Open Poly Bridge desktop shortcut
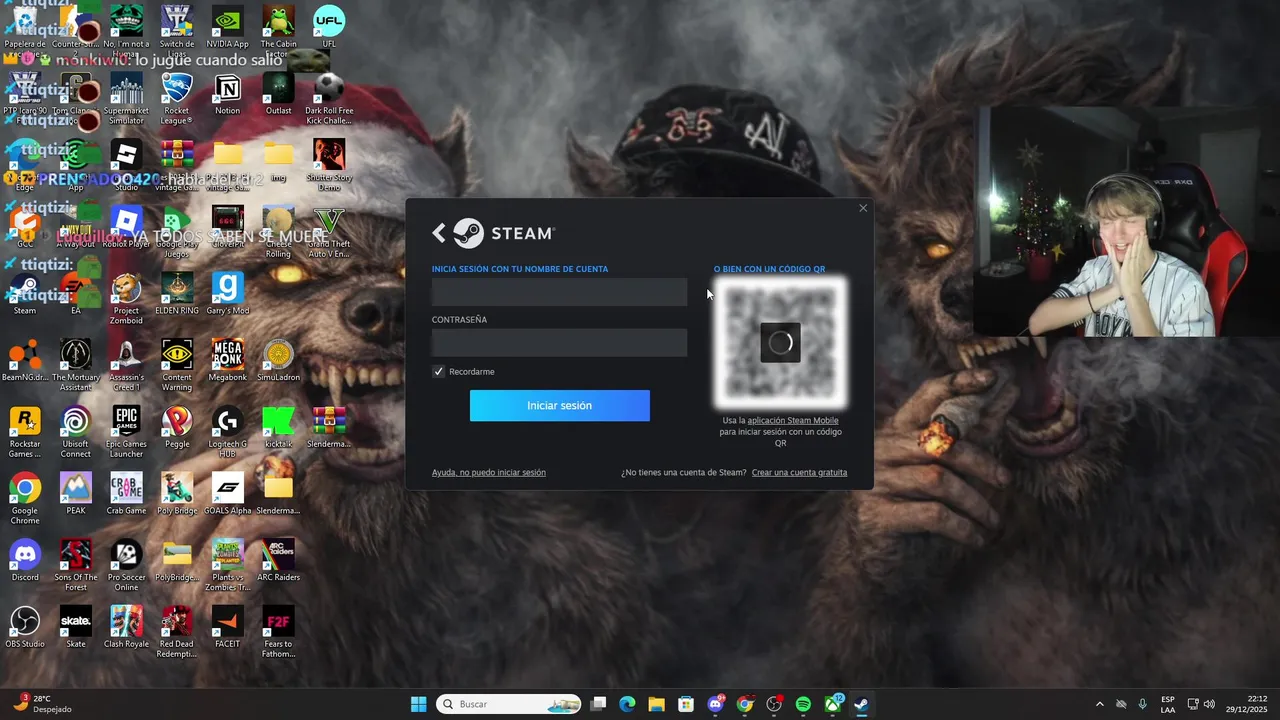The width and height of the screenshot is (1280, 720). 177,494
